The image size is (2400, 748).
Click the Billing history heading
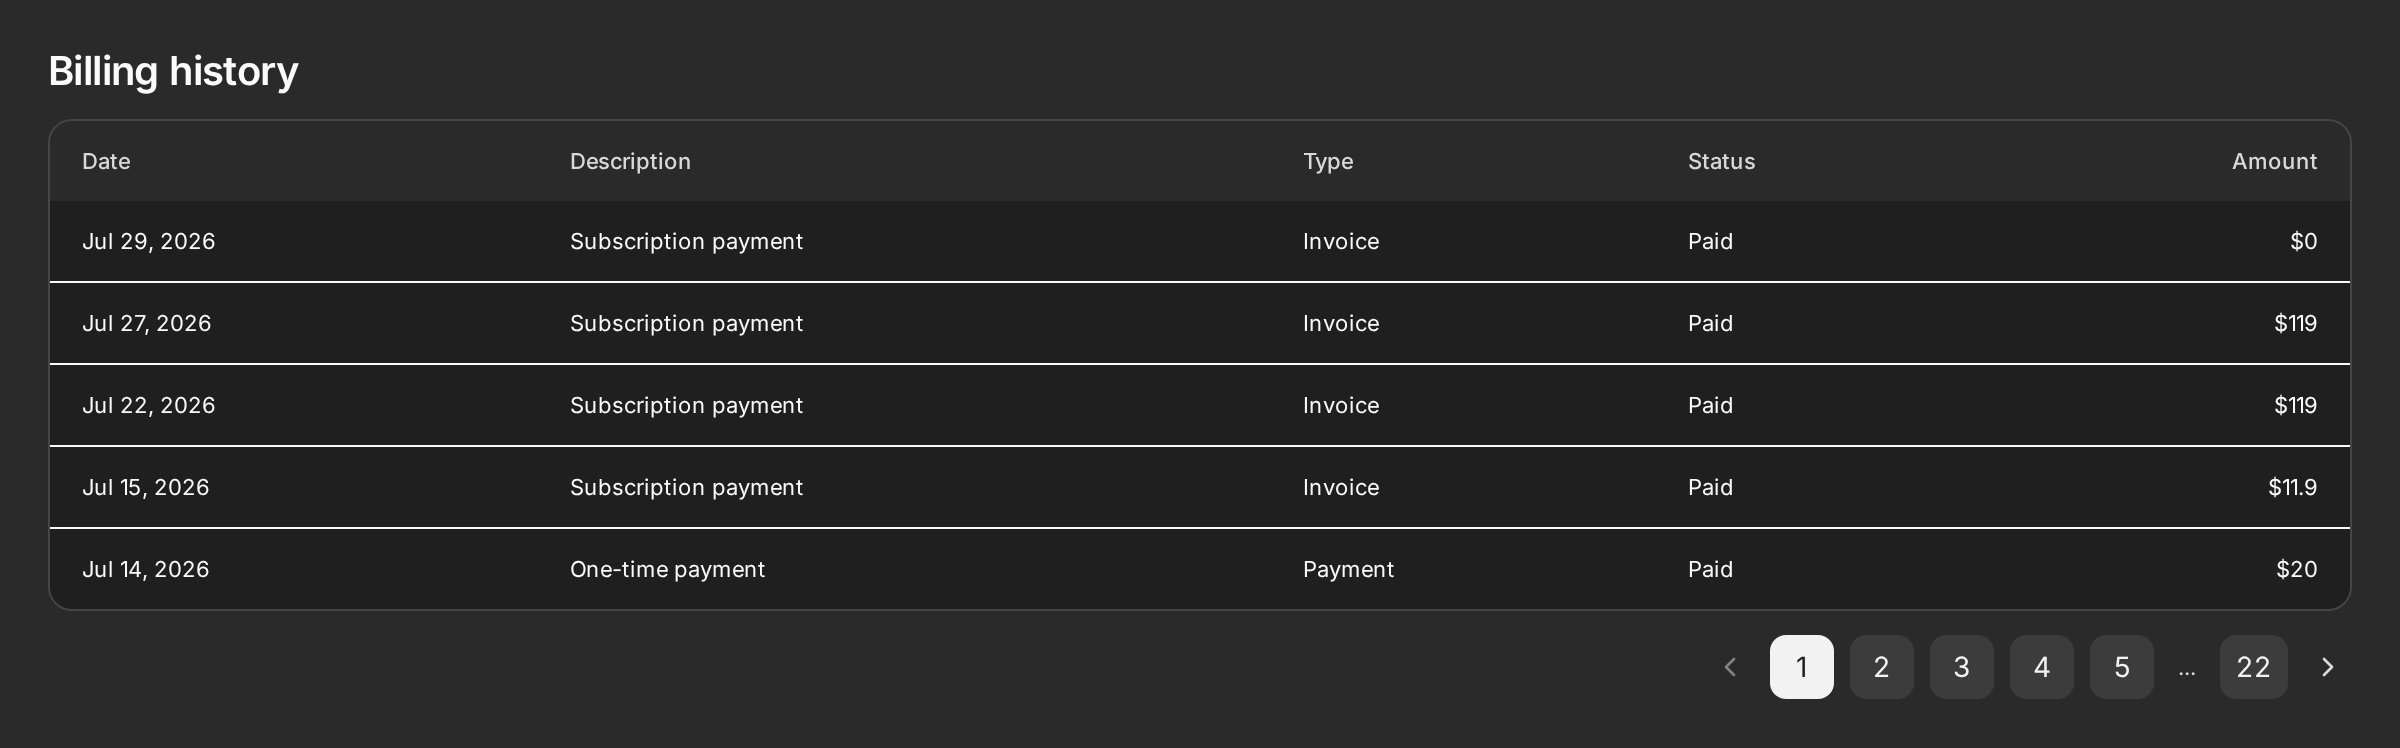pos(173,72)
